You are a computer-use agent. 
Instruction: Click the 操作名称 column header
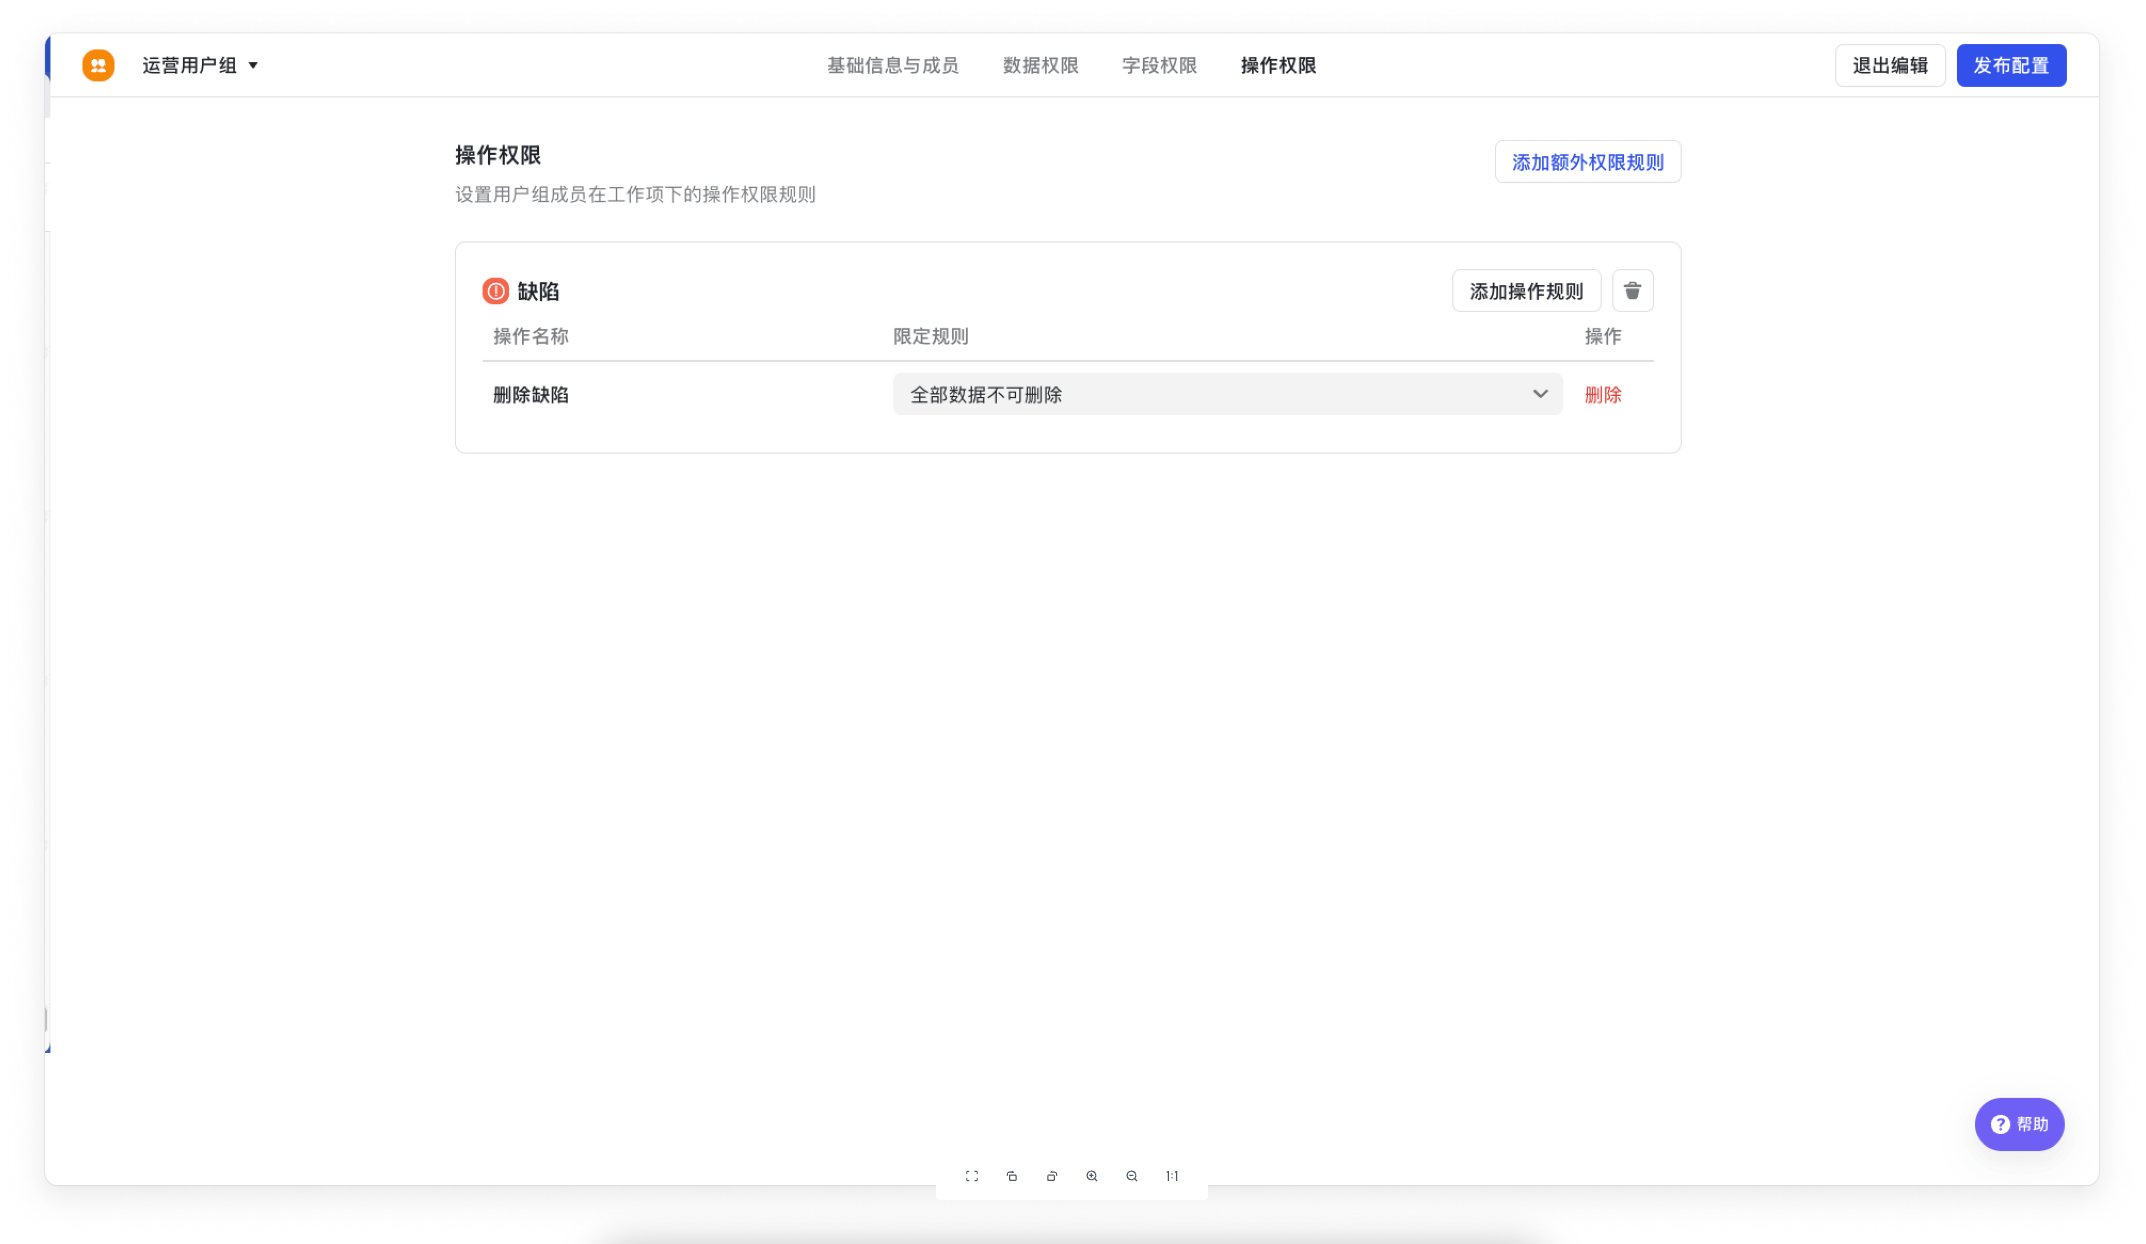(x=530, y=336)
